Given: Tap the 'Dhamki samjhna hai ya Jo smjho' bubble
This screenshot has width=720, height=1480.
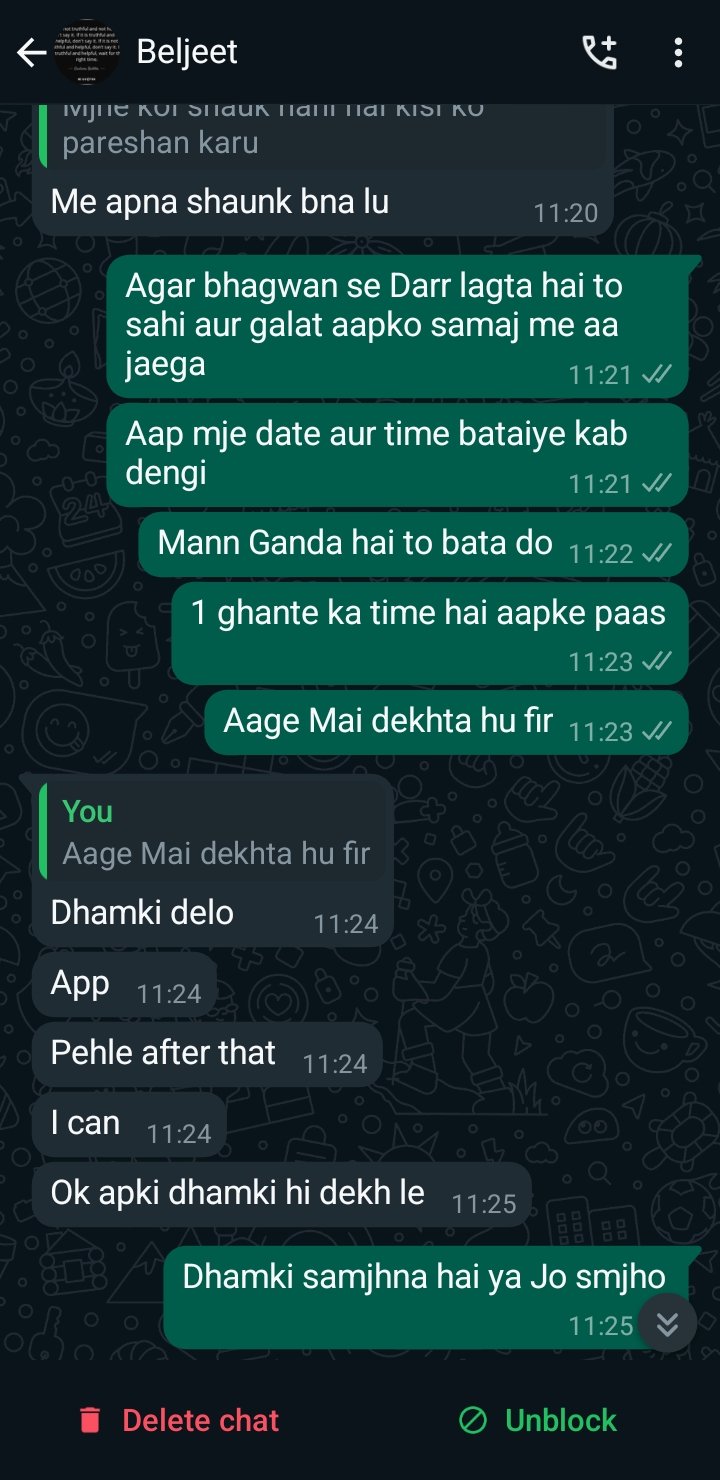Looking at the screenshot, I should pos(427,1298).
